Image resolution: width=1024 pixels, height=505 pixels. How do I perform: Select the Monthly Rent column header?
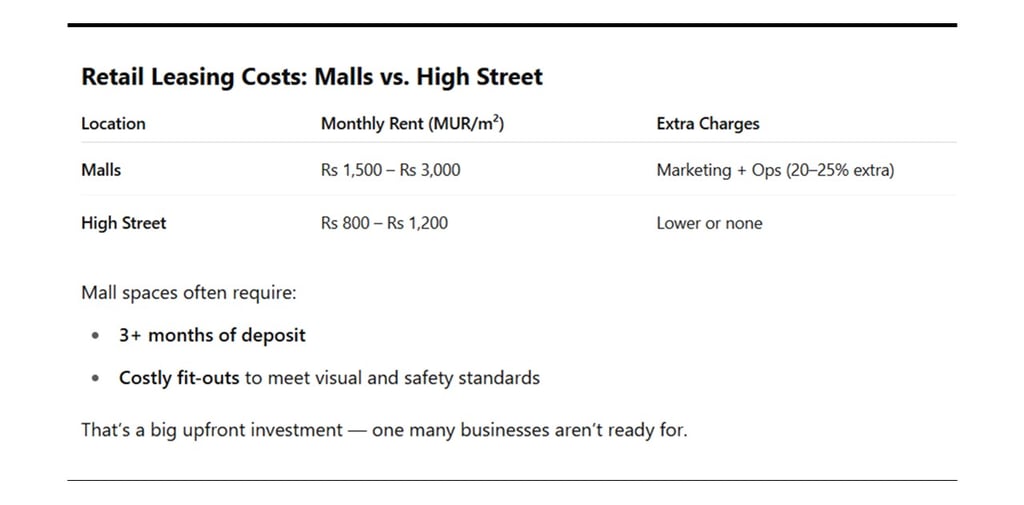point(412,123)
